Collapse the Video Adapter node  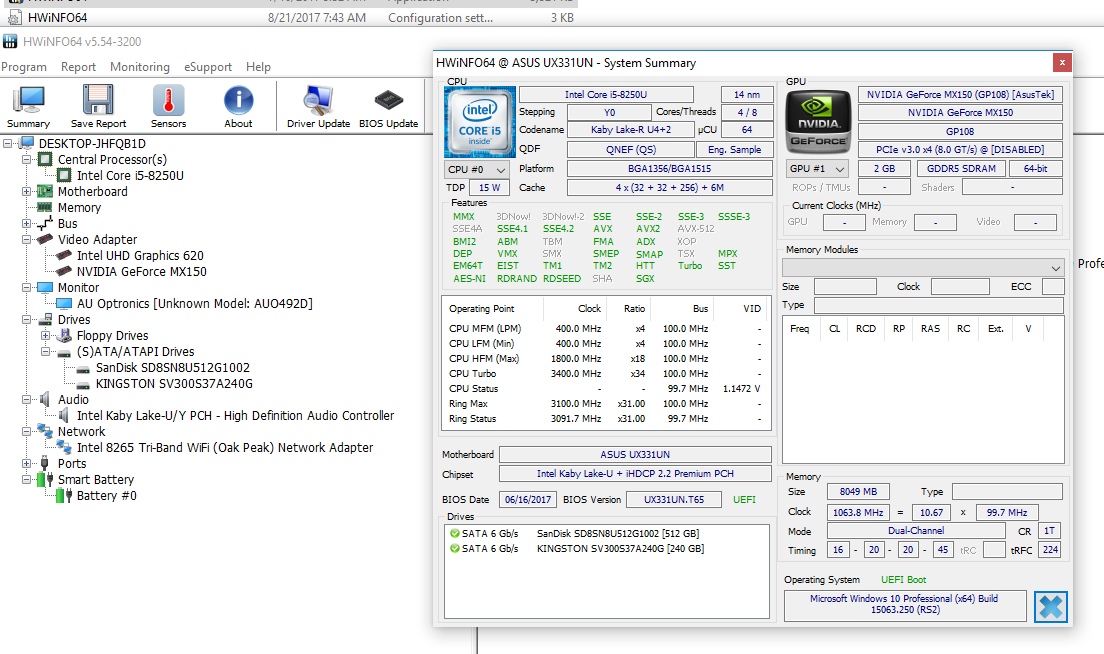(27, 239)
